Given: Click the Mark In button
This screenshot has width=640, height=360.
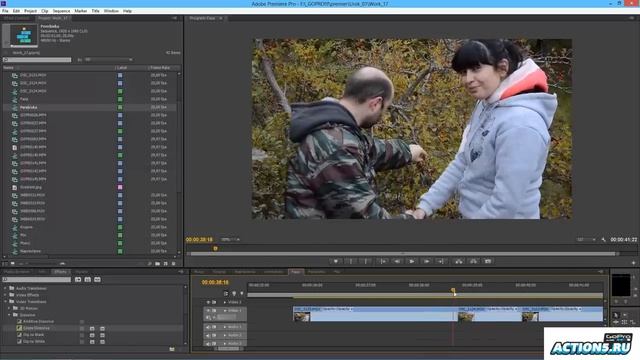Looking at the screenshot, I should (351, 262).
